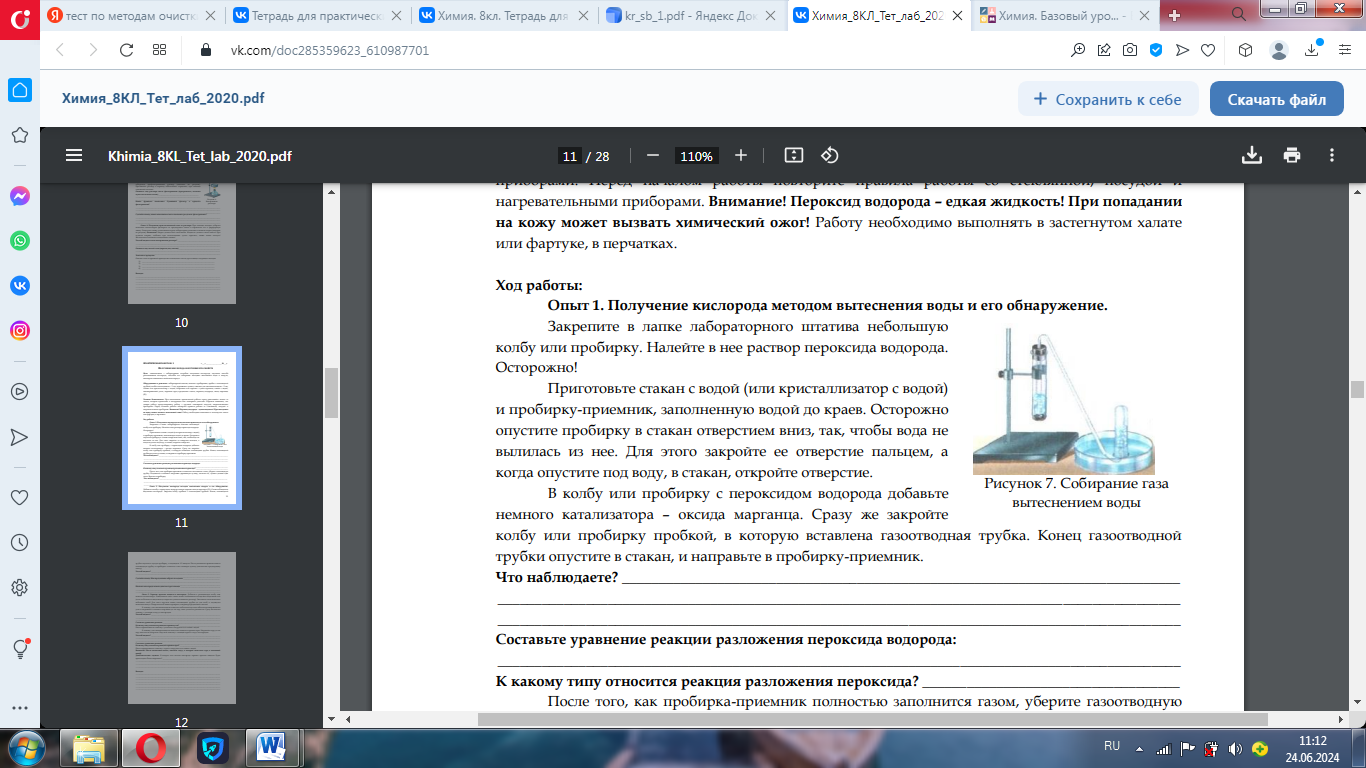Open File Explorer from taskbar

click(89, 747)
